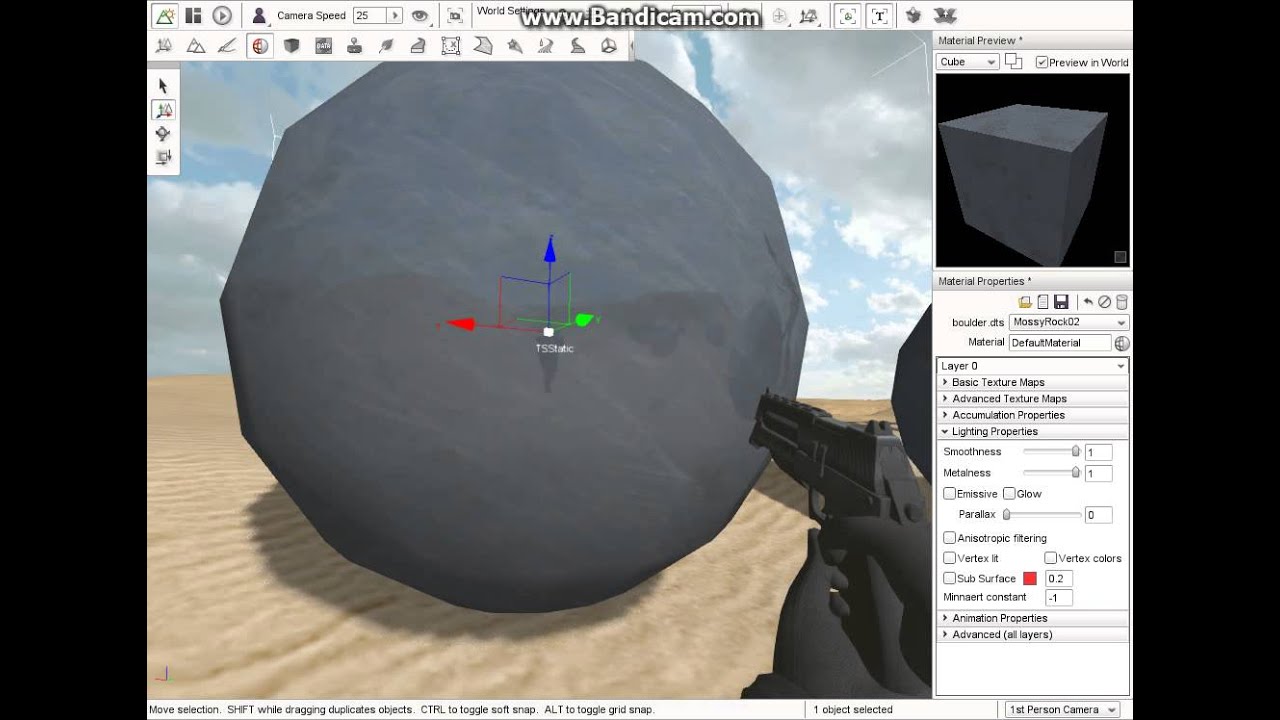Select the Terrain Painter brush icon
Screen dimensions: 1280x720
228,45
